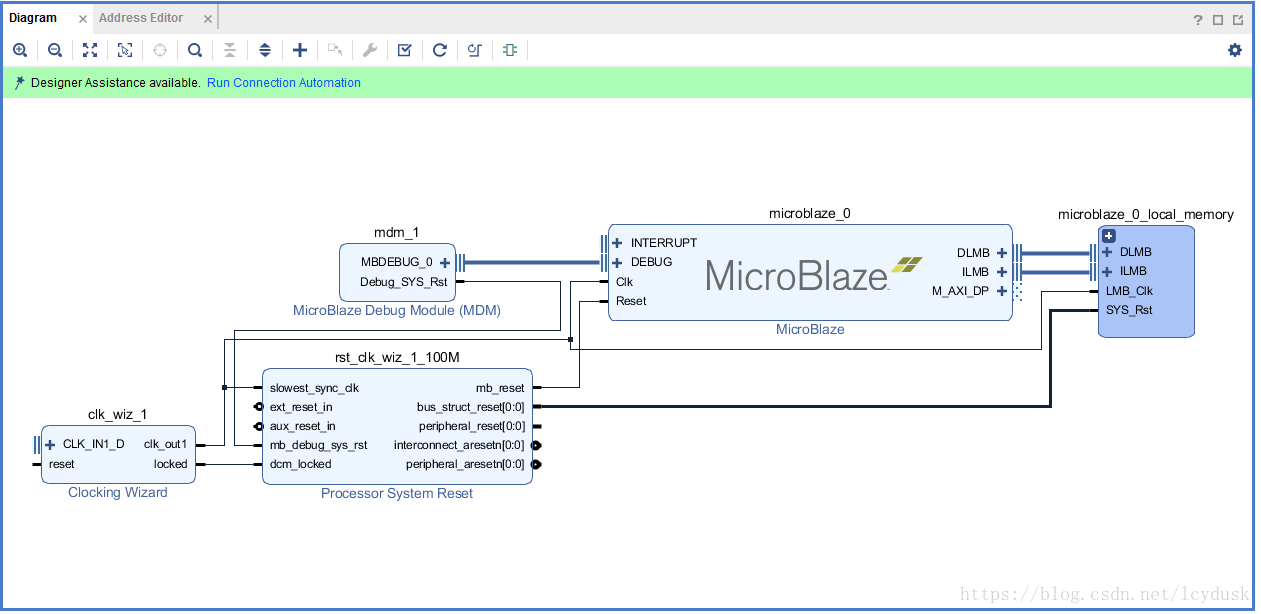Expand DLMB interface on local memory block
The image size is (1261, 614).
point(1107,252)
